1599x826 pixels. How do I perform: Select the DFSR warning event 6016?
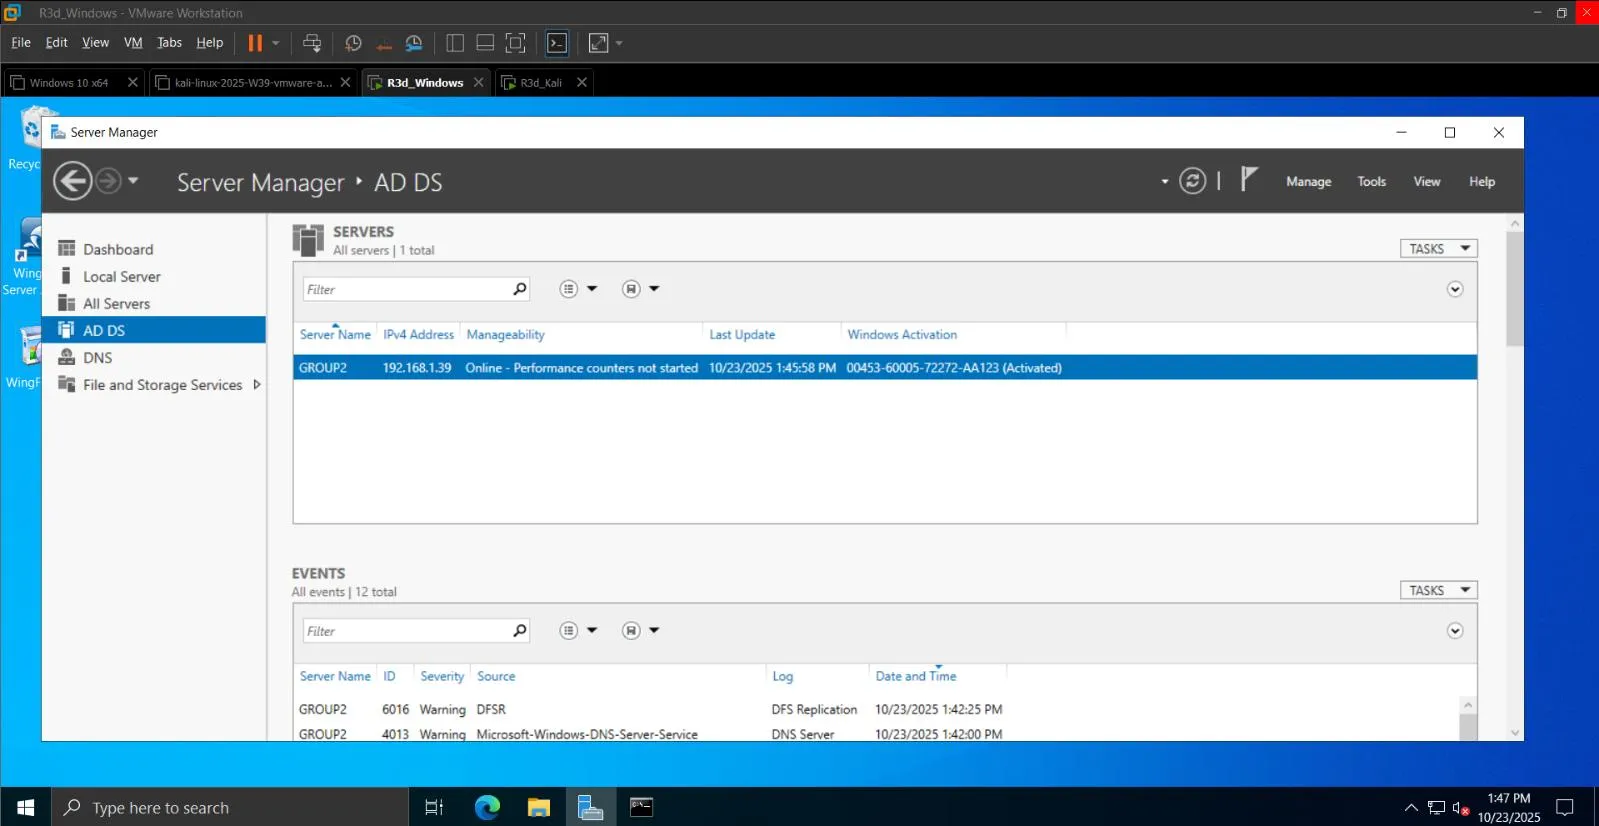coord(877,710)
